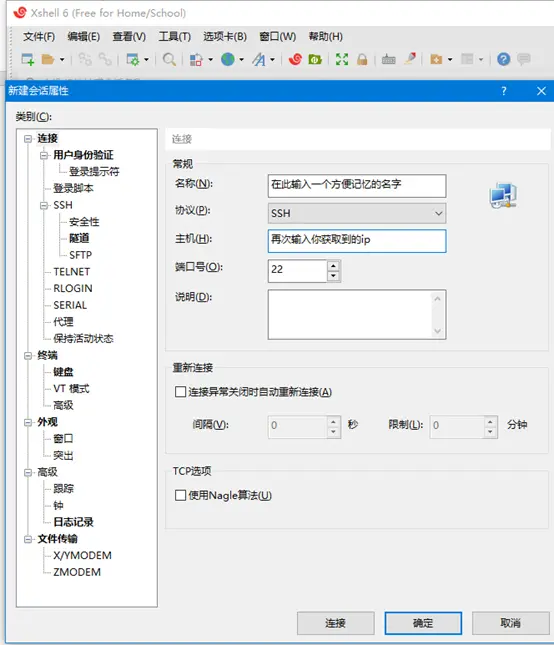Click the padlock lock icon
This screenshot has height=645, width=554.
coord(362,60)
